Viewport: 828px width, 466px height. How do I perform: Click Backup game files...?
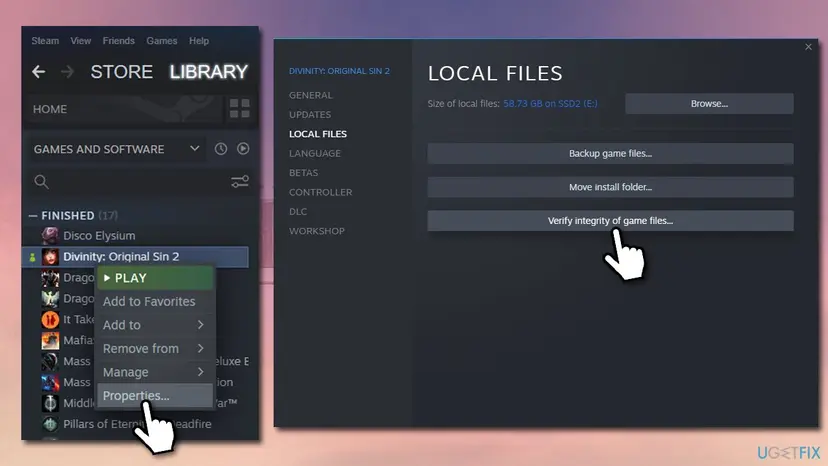click(x=610, y=153)
